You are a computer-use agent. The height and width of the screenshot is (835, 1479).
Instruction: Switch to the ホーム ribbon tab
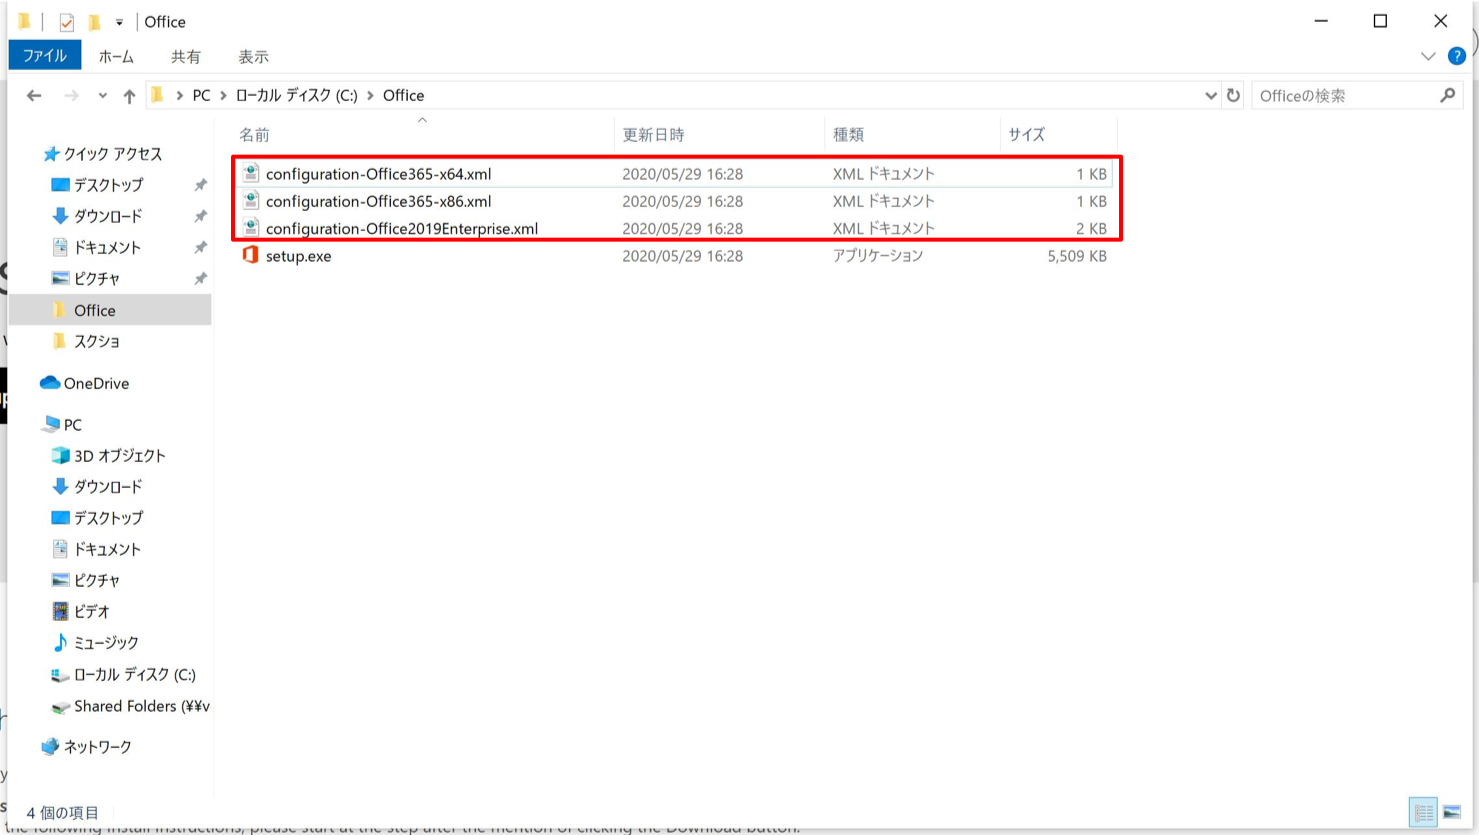pyautogui.click(x=116, y=57)
